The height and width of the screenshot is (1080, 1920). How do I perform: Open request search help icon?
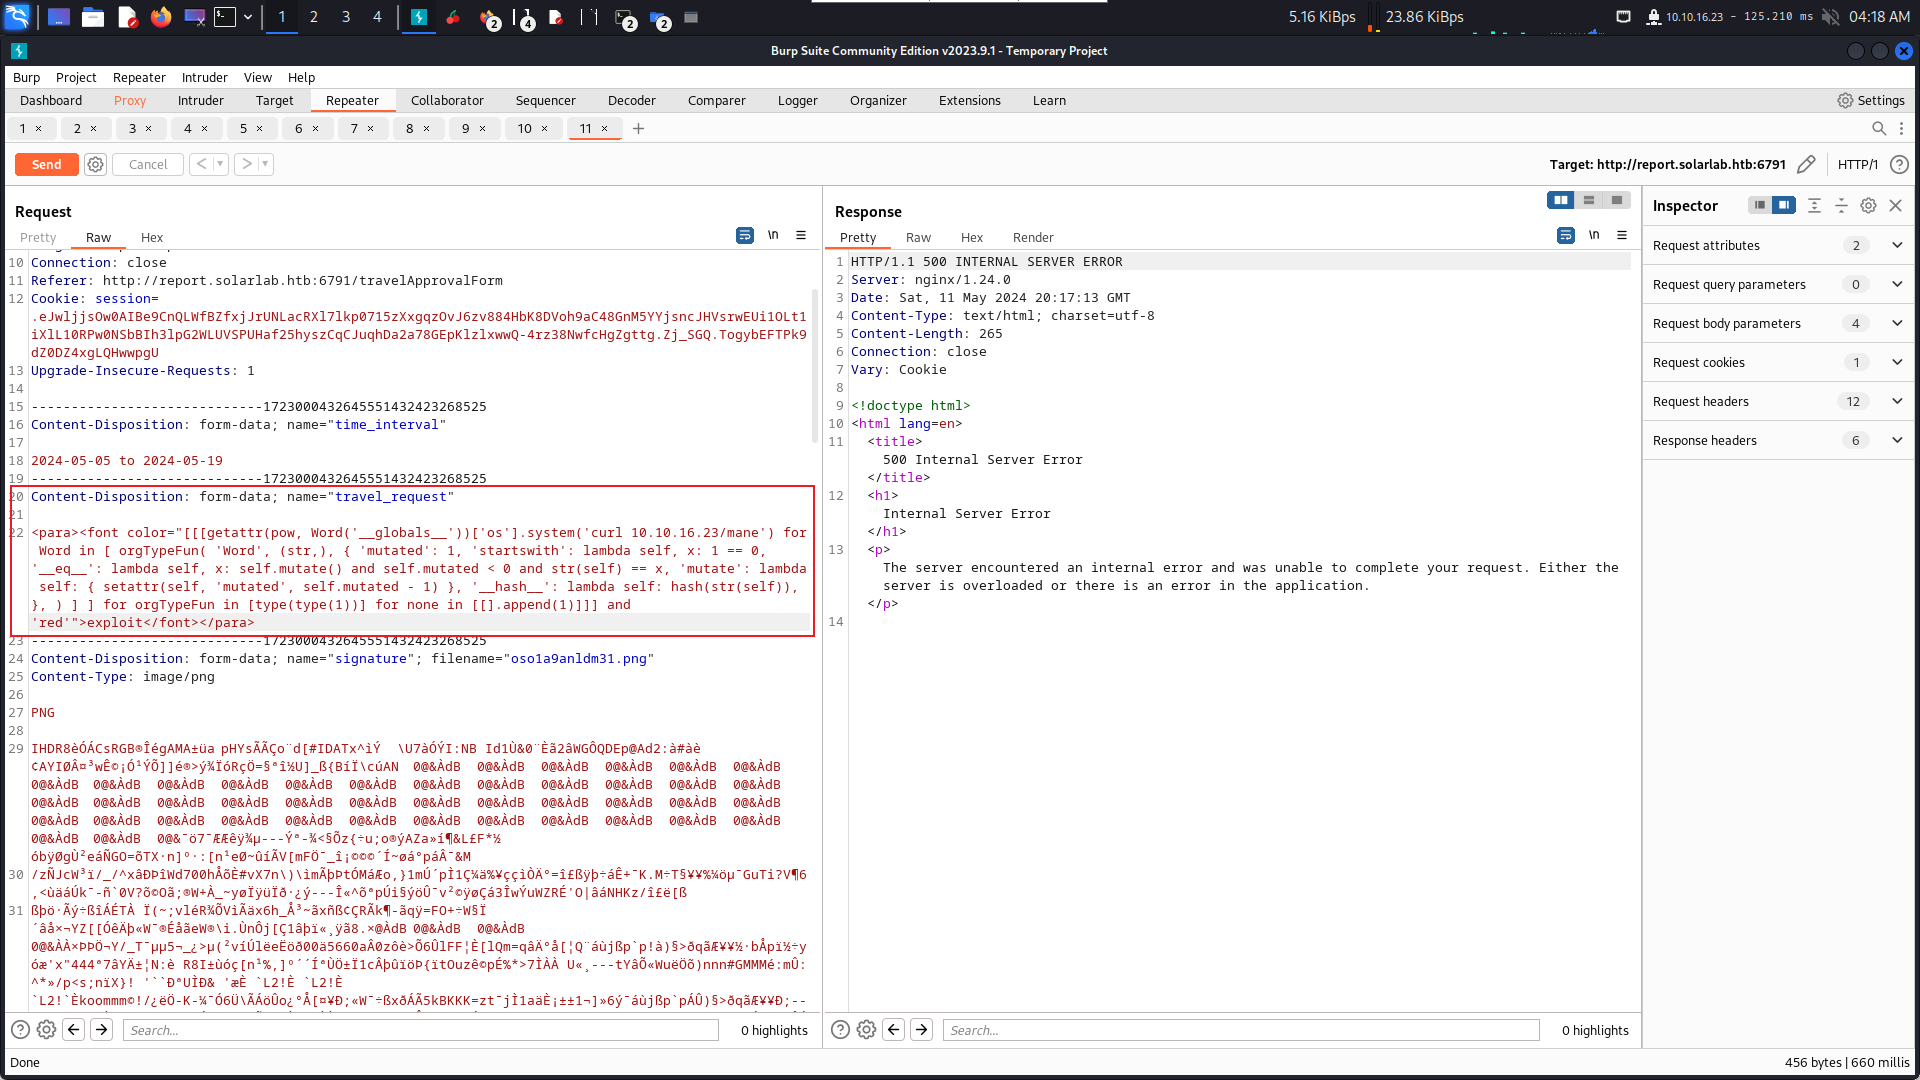point(20,1029)
